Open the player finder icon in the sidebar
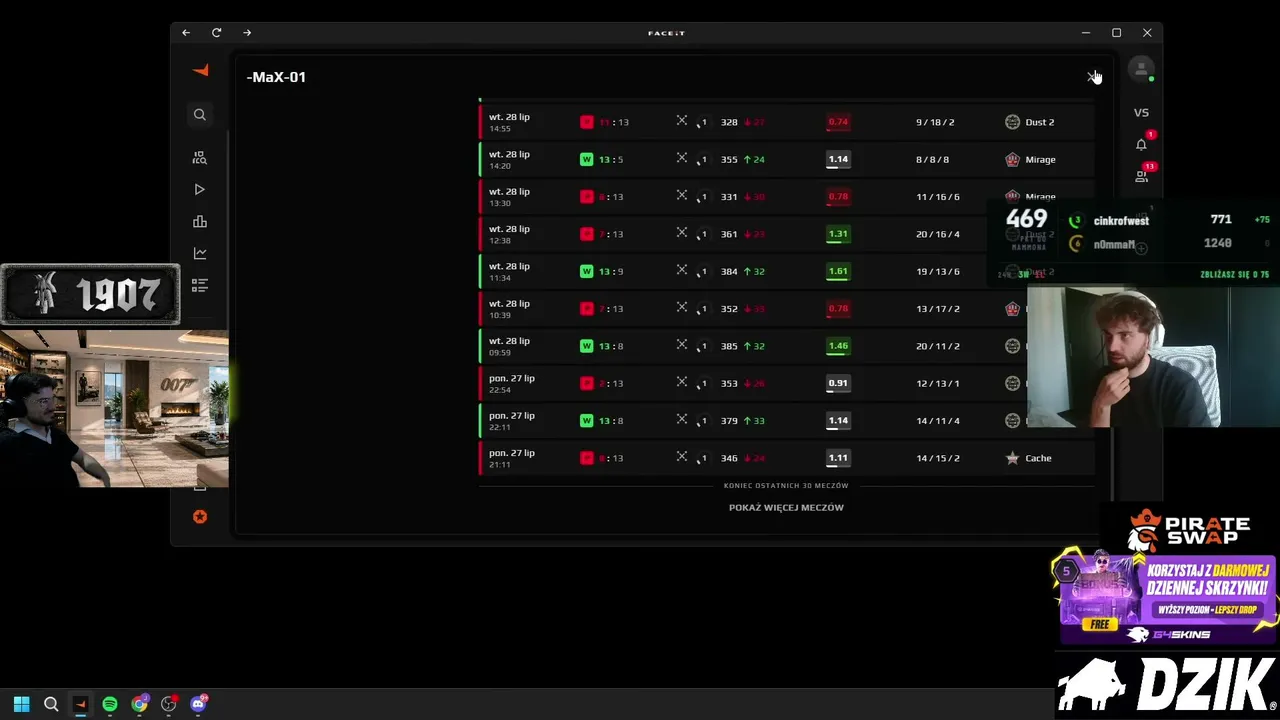The image size is (1280, 720). pyautogui.click(x=200, y=158)
